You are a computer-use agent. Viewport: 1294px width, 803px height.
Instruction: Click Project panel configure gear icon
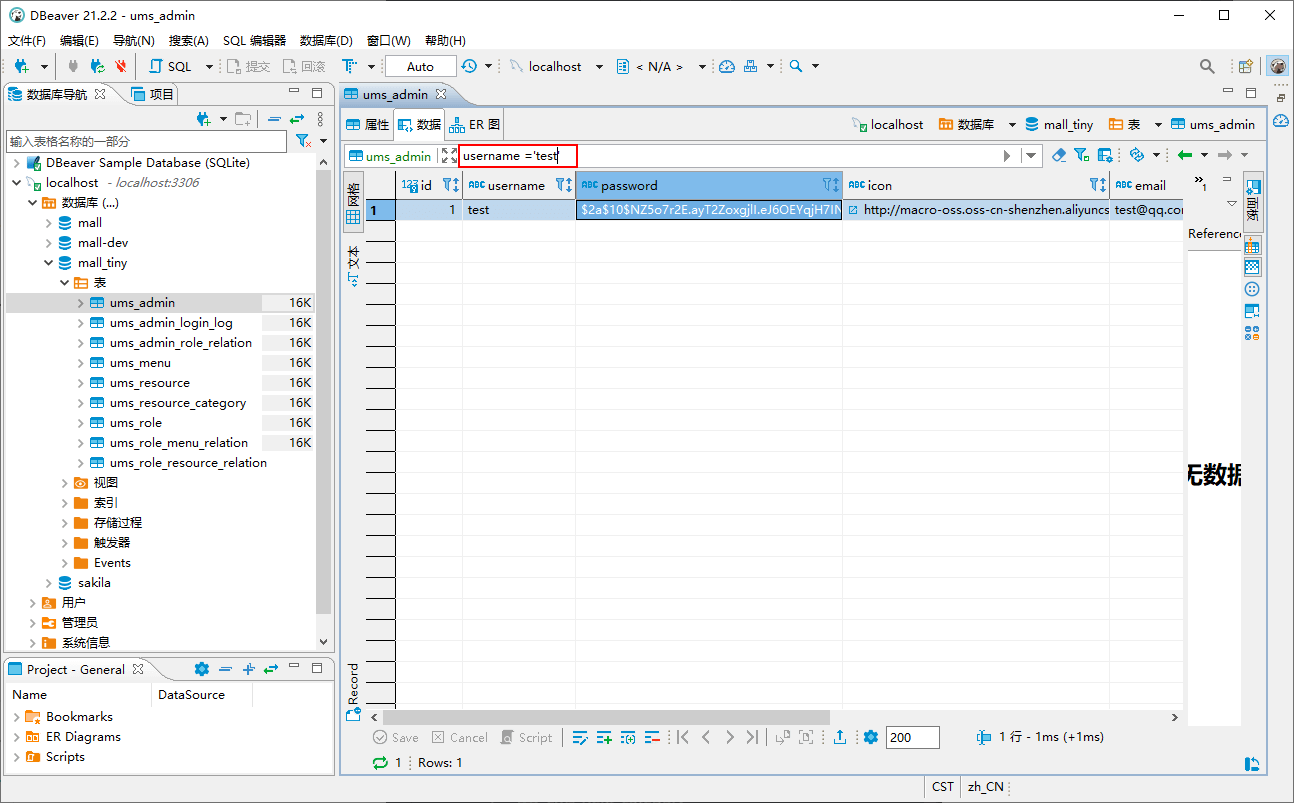[x=202, y=669]
